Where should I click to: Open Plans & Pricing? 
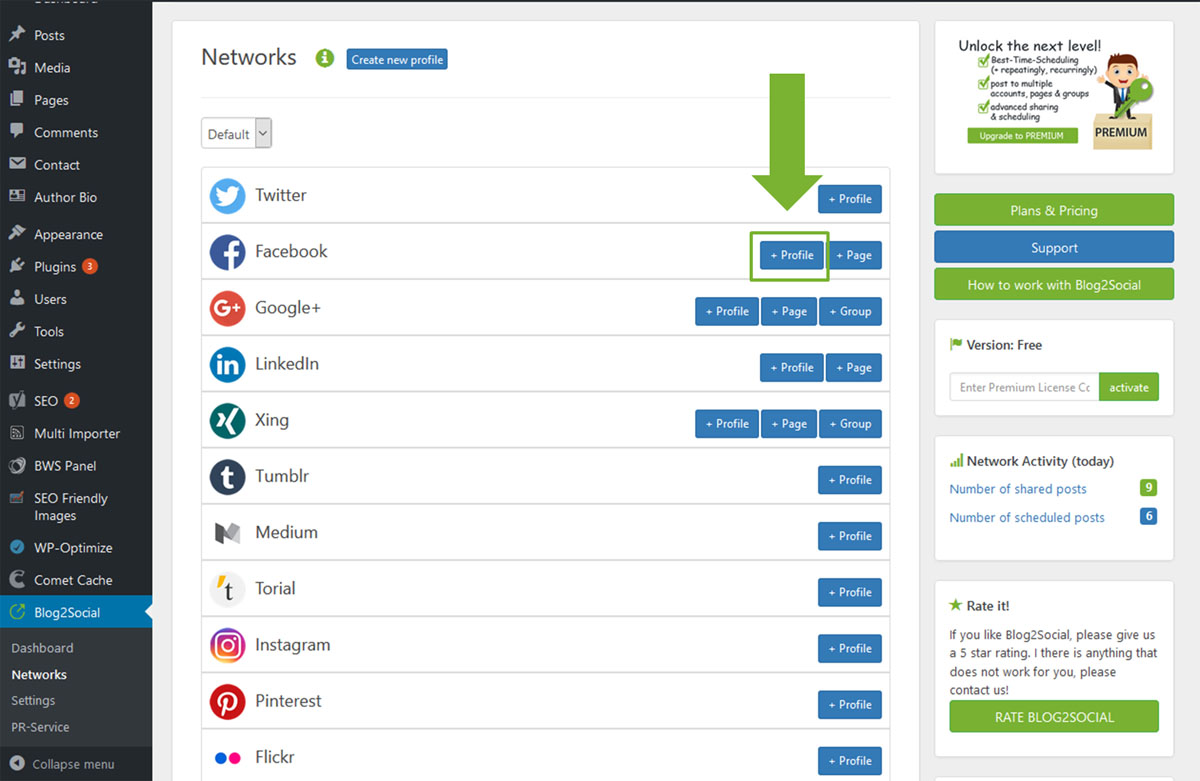coord(1054,210)
